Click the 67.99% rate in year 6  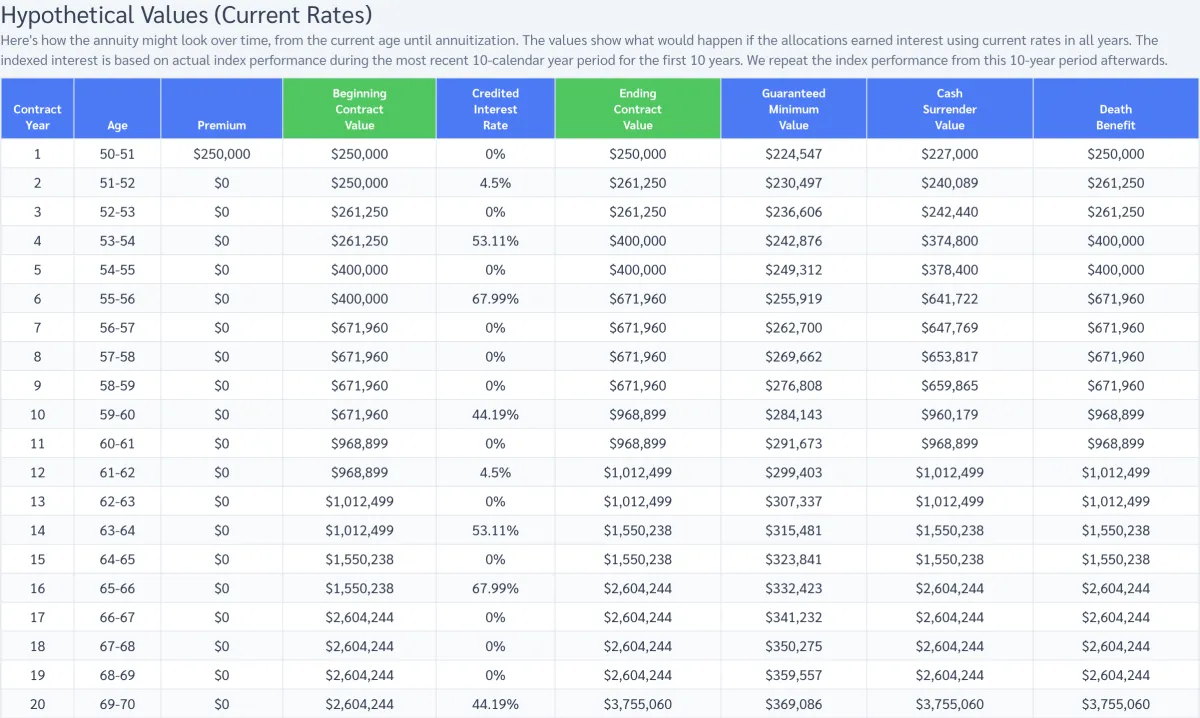(x=495, y=299)
